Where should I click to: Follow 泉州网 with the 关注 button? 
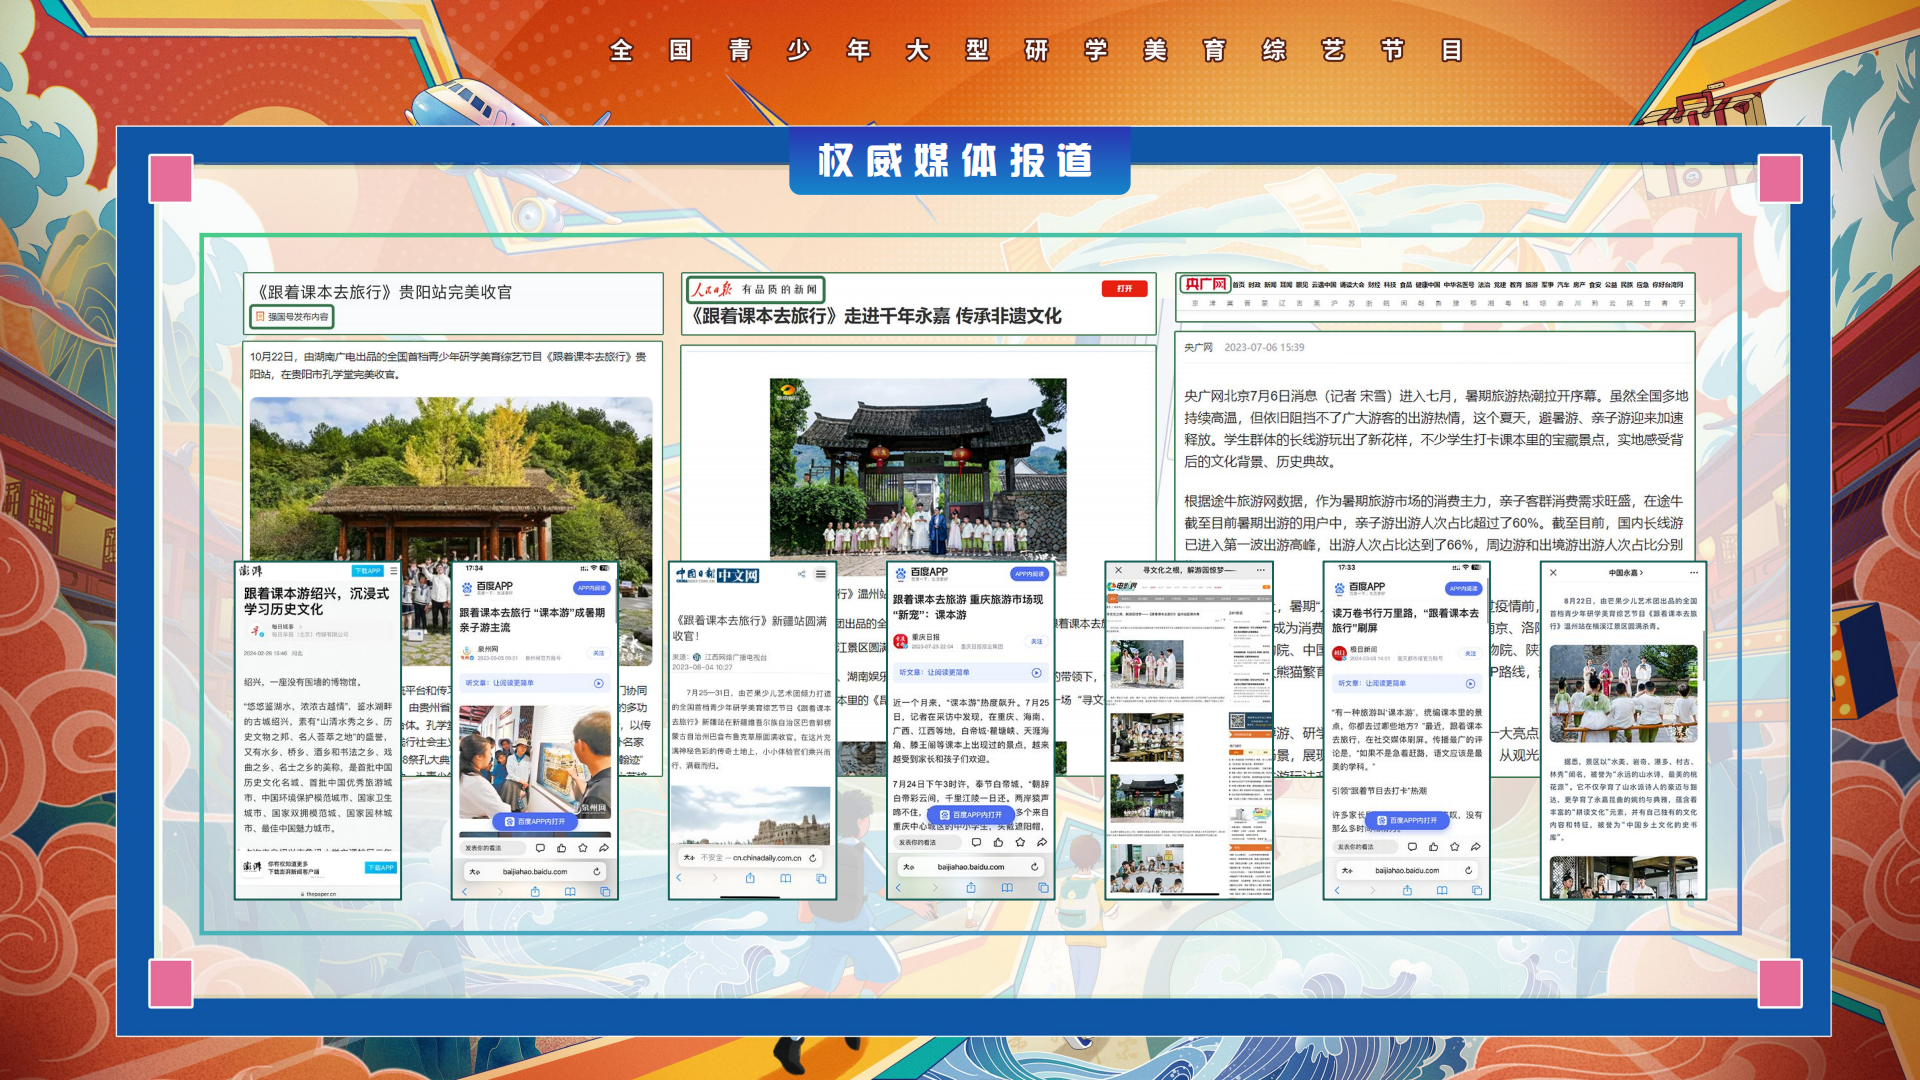tap(598, 653)
